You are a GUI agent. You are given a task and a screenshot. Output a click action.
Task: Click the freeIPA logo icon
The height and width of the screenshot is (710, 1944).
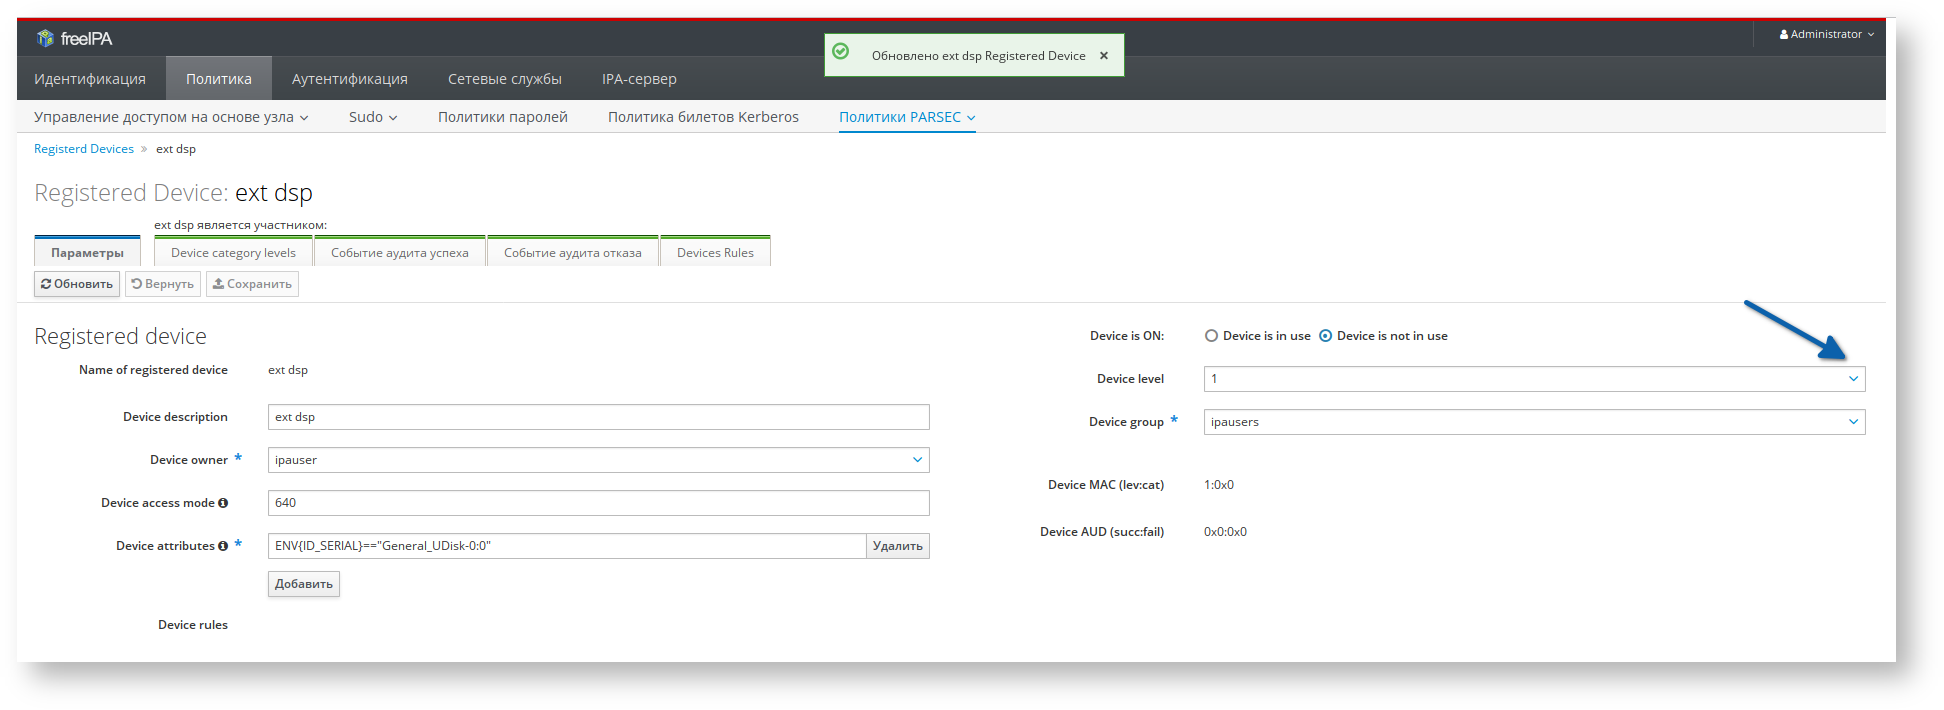(45, 38)
